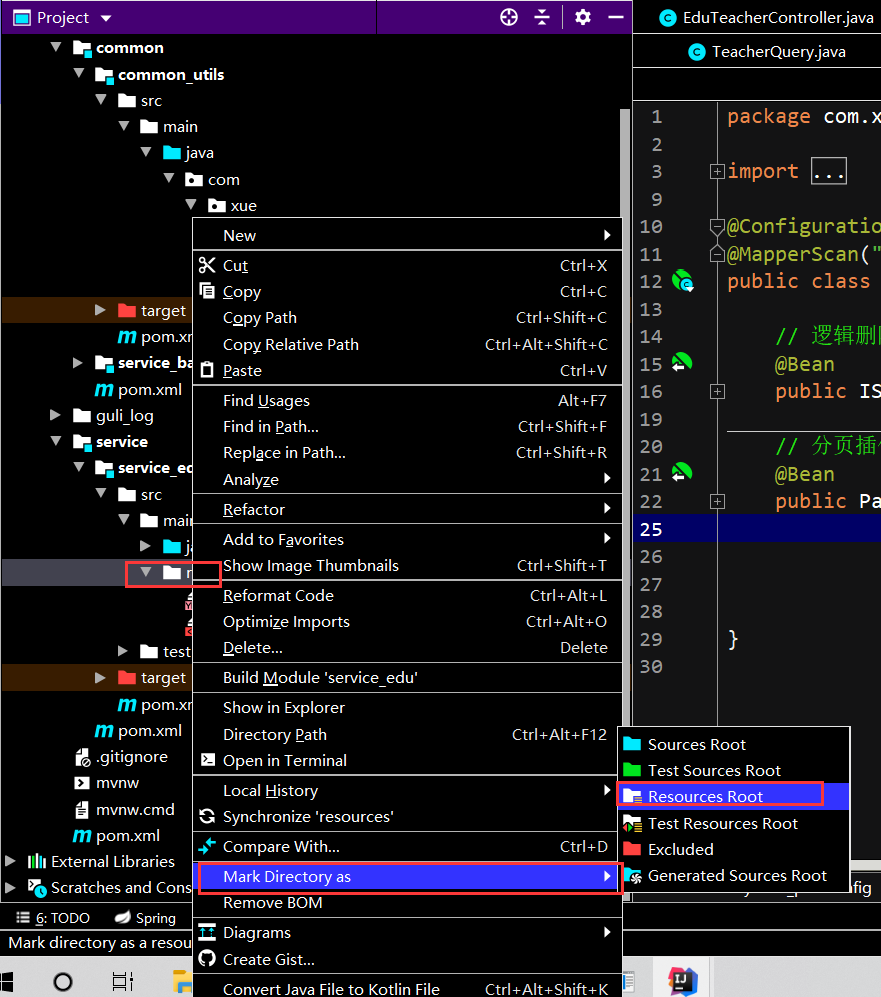
Task: Click the locate/scroll-from-source target icon
Action: click(x=509, y=17)
